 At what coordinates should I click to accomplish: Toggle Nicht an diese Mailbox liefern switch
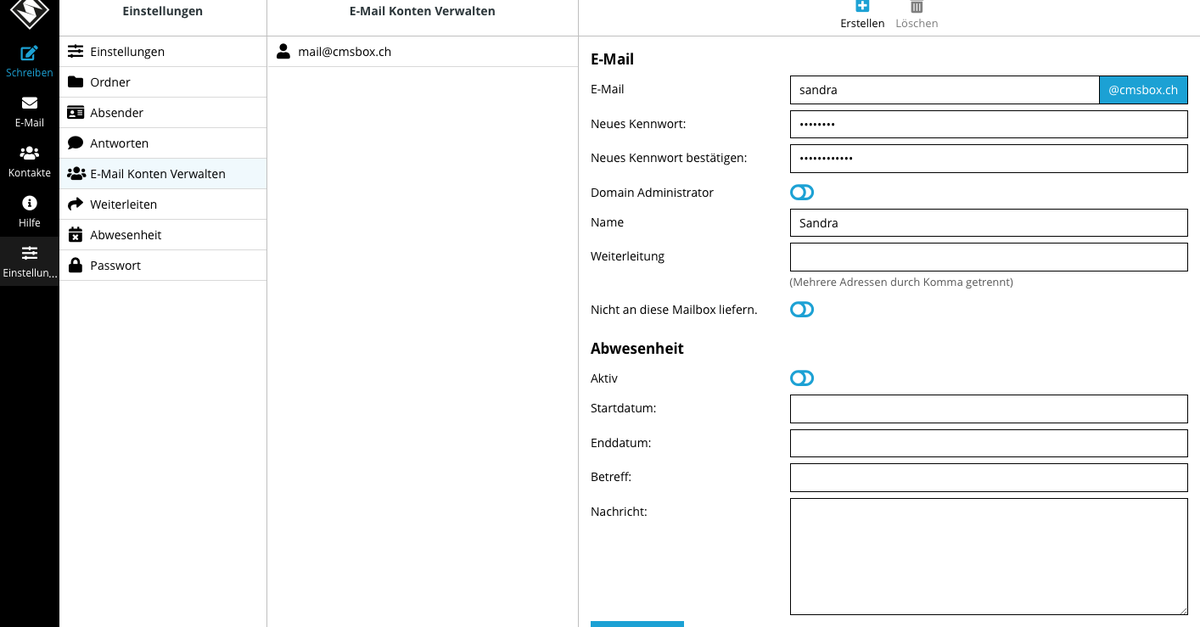tap(802, 309)
